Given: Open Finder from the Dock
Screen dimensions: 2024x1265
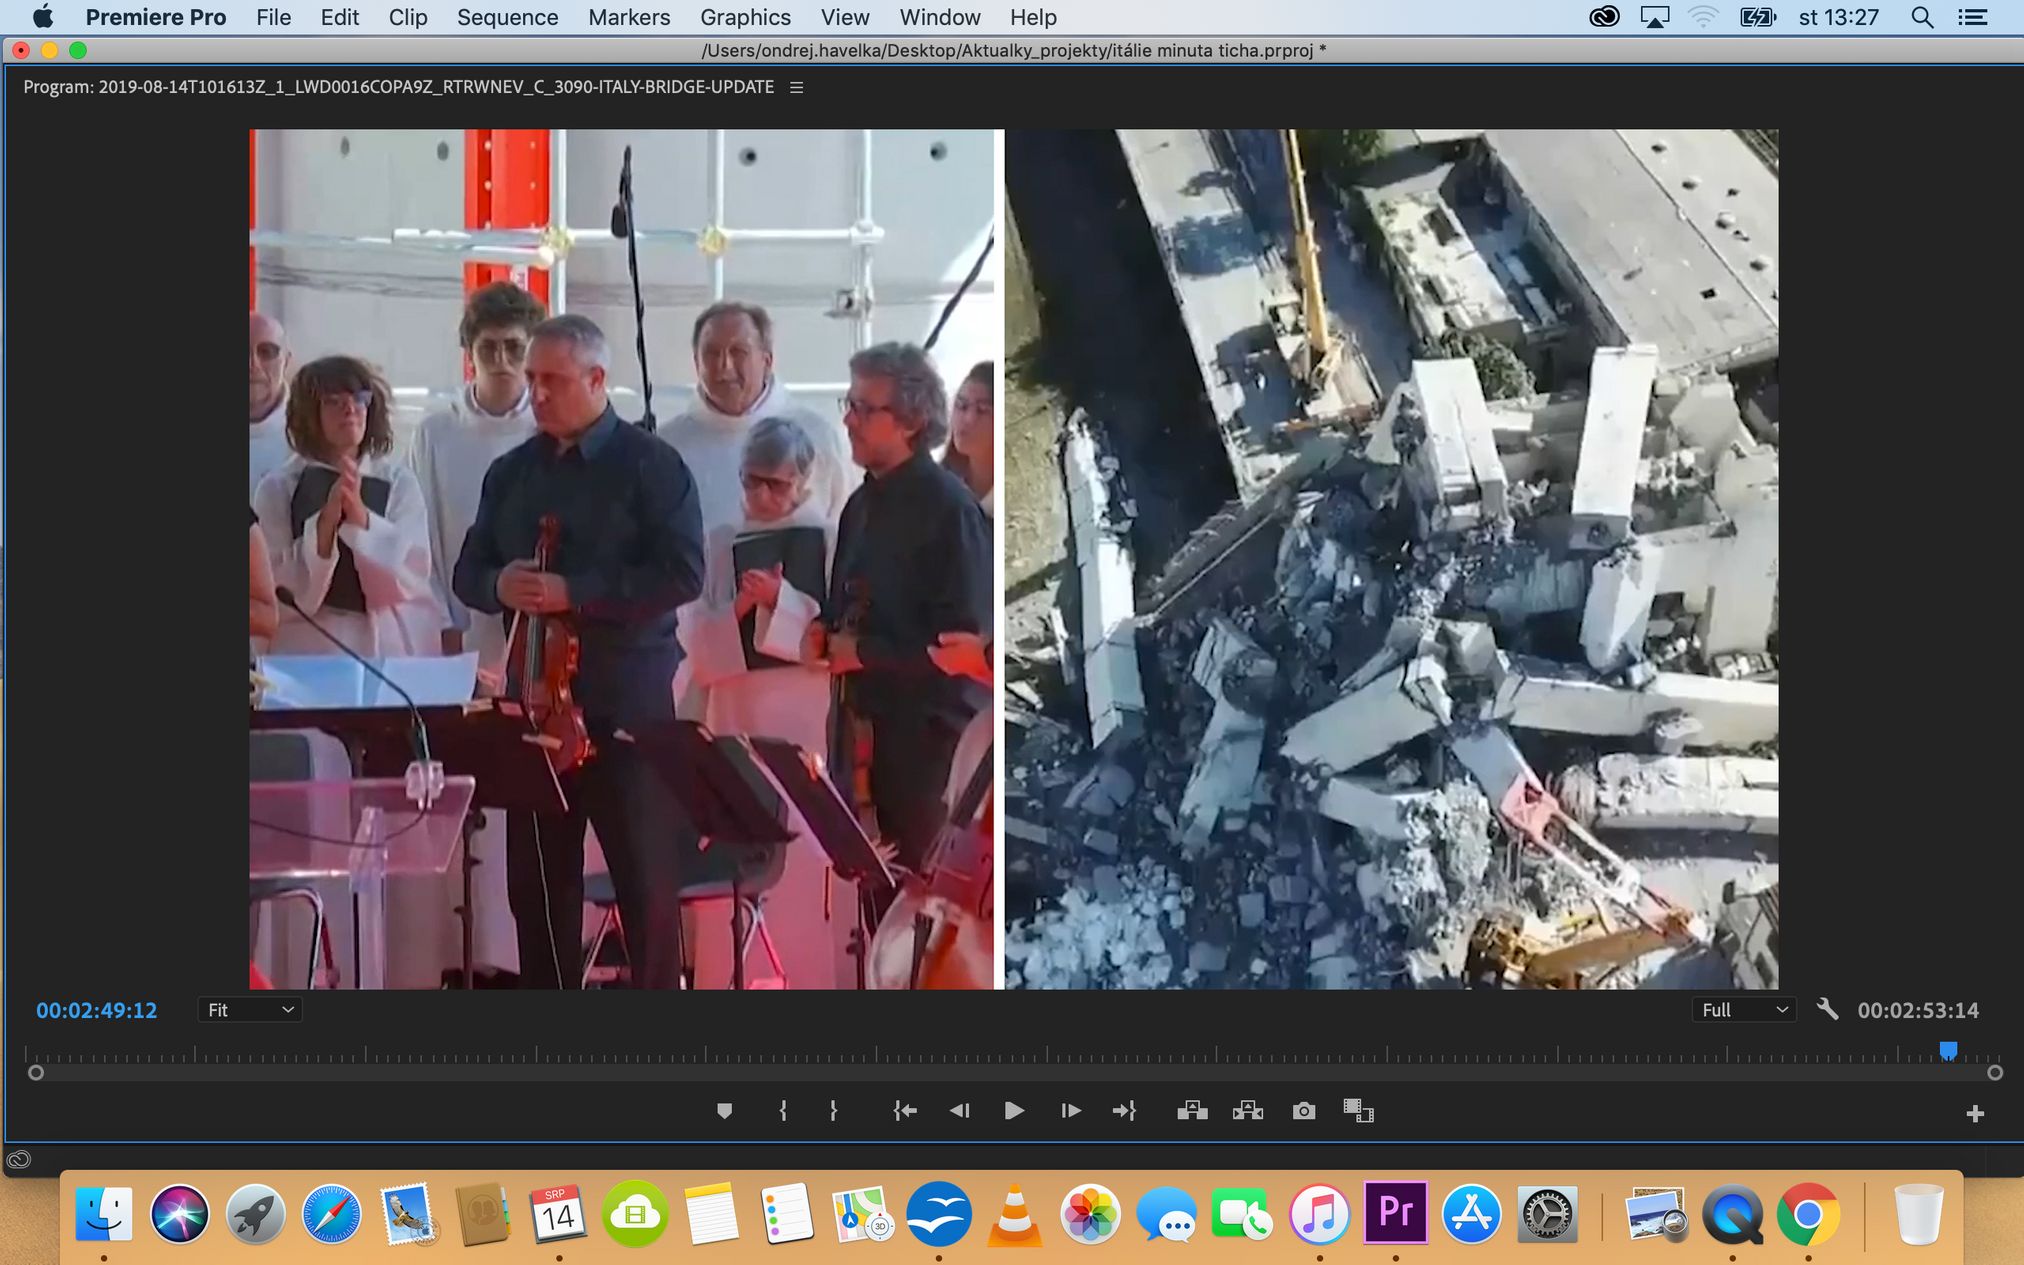Looking at the screenshot, I should coord(104,1214).
